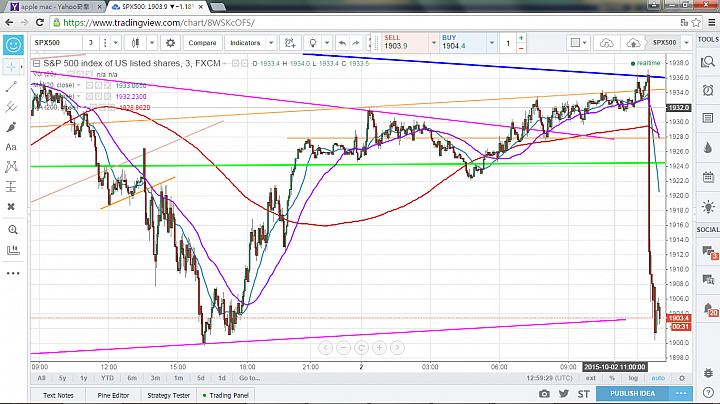The width and height of the screenshot is (720, 404).
Task: Toggle auto scale option
Action: [658, 378]
